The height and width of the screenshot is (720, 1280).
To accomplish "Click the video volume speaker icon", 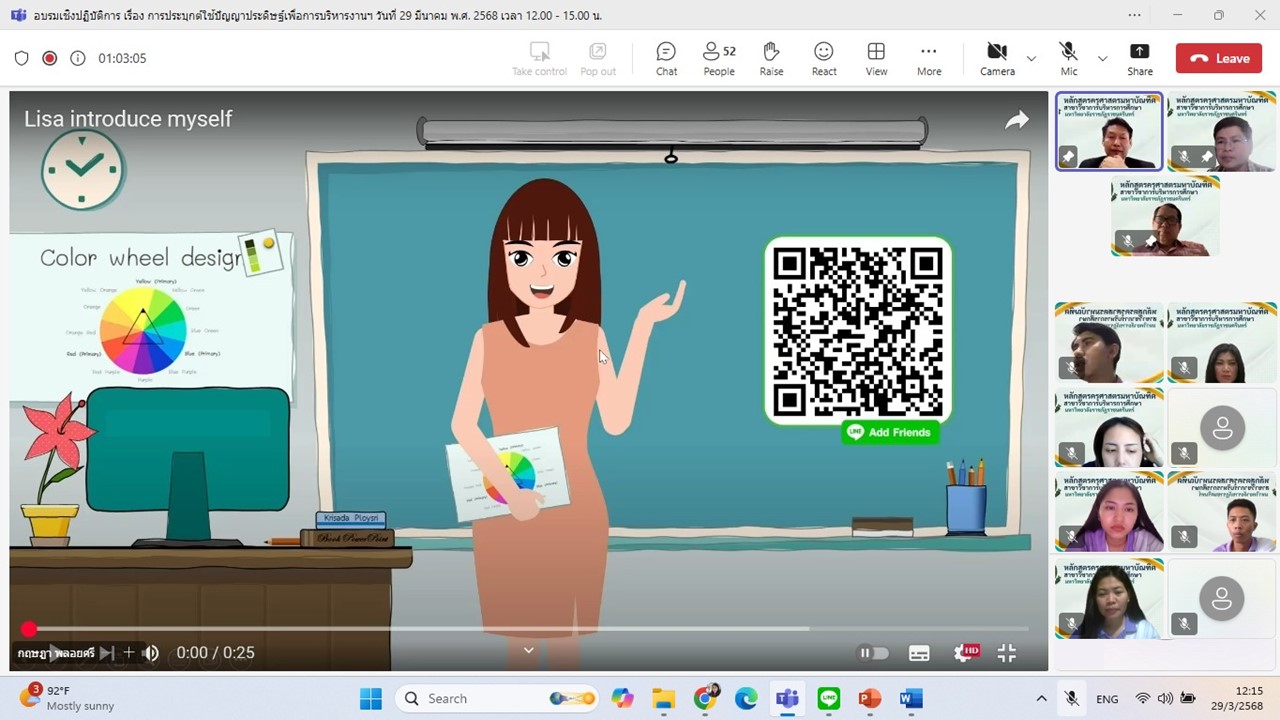I will [x=151, y=653].
